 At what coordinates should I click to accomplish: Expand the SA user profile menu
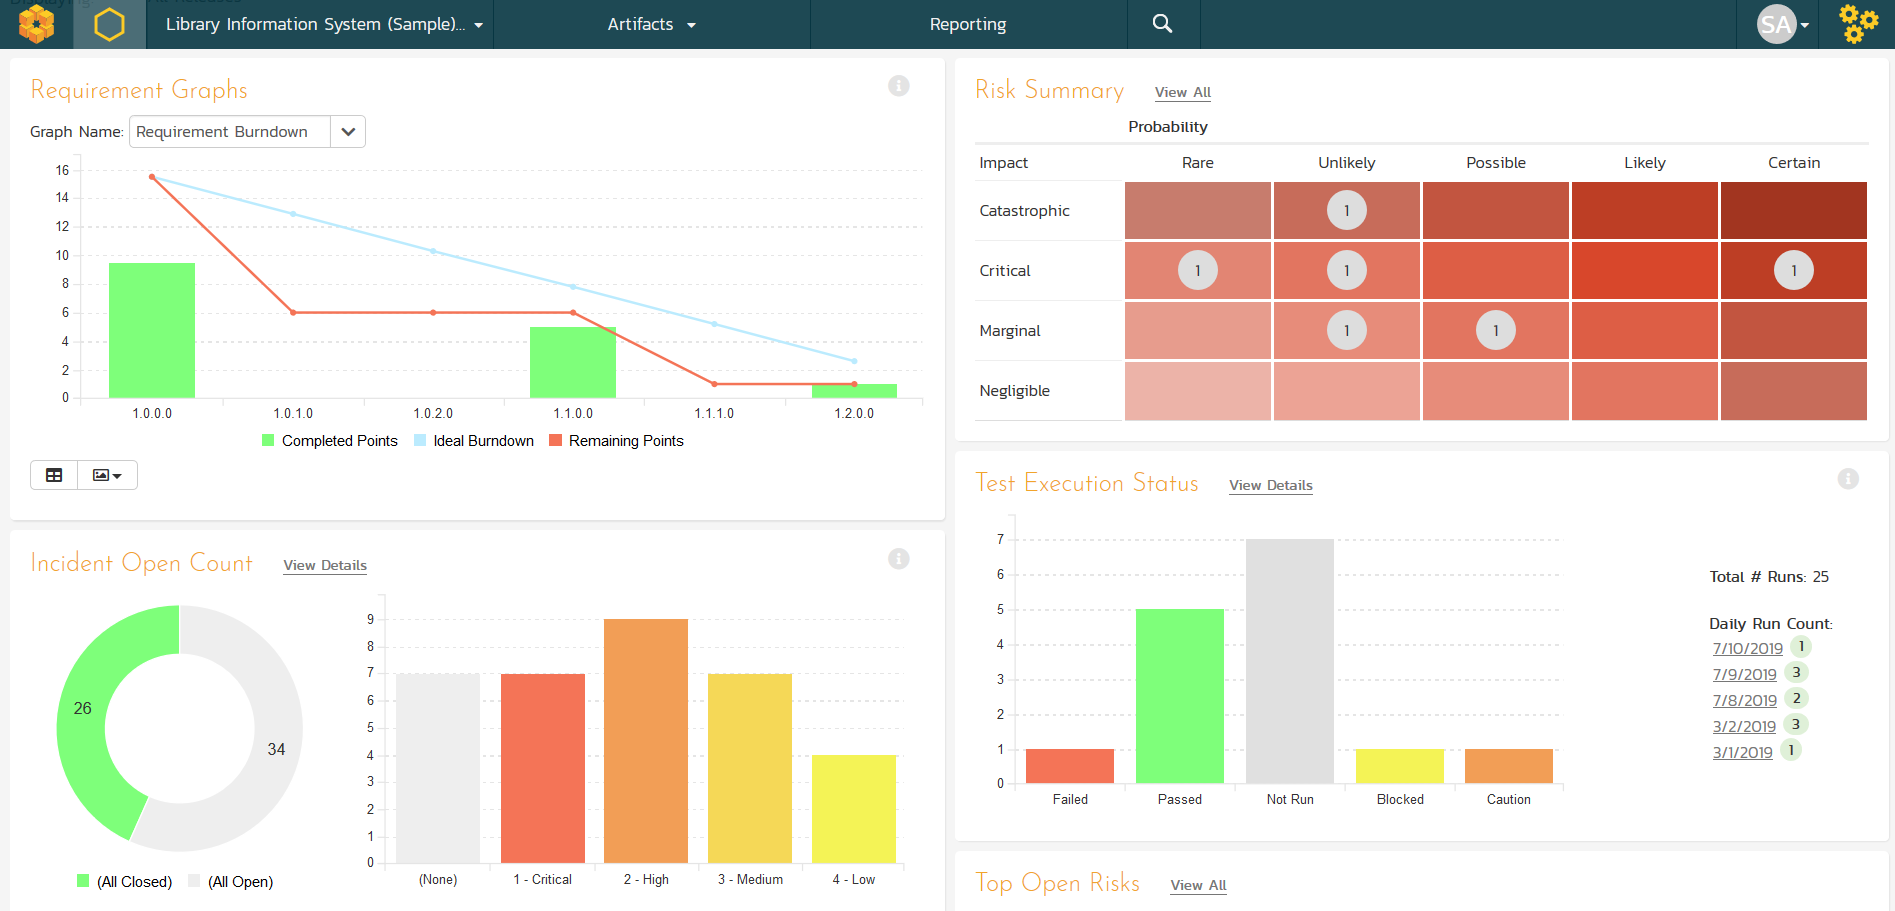point(1782,24)
